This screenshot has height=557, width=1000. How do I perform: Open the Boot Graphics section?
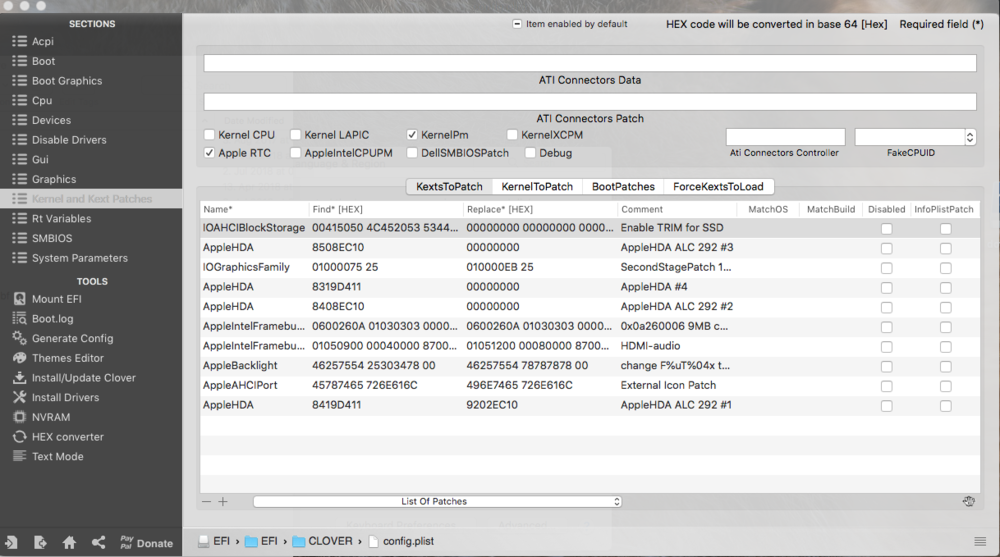pos(66,81)
